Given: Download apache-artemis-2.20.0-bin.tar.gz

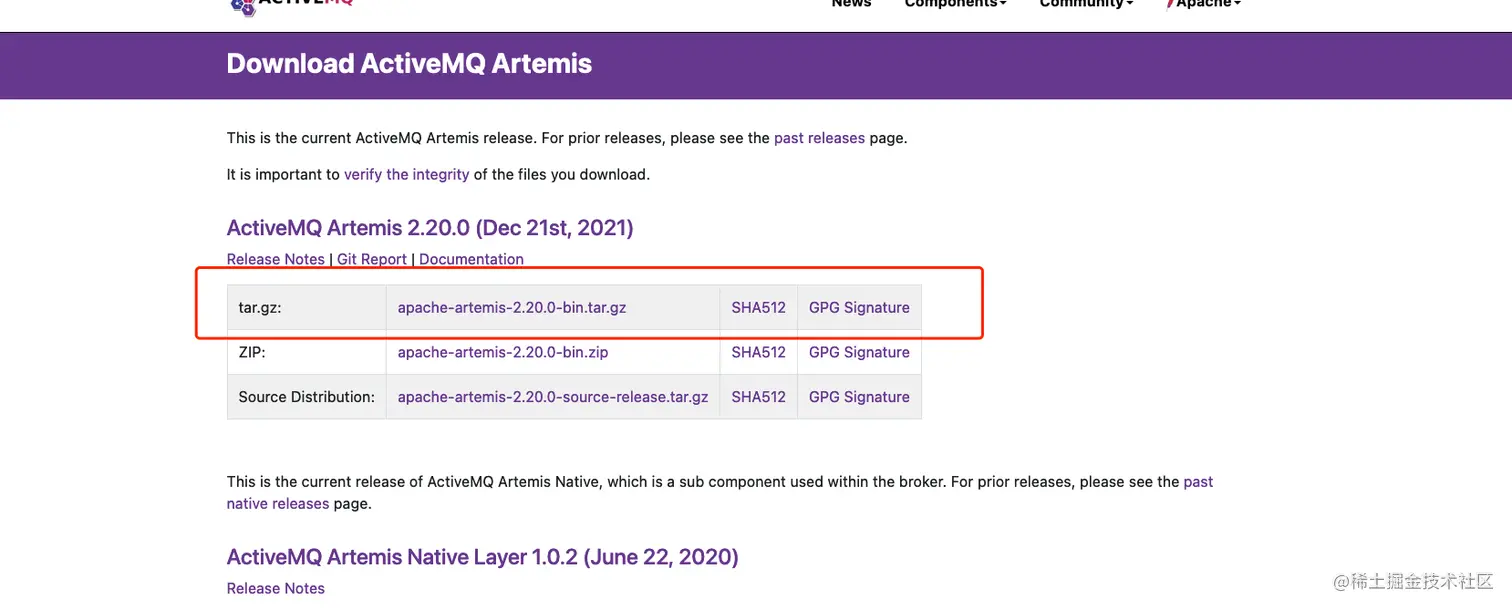Looking at the screenshot, I should tap(512, 308).
